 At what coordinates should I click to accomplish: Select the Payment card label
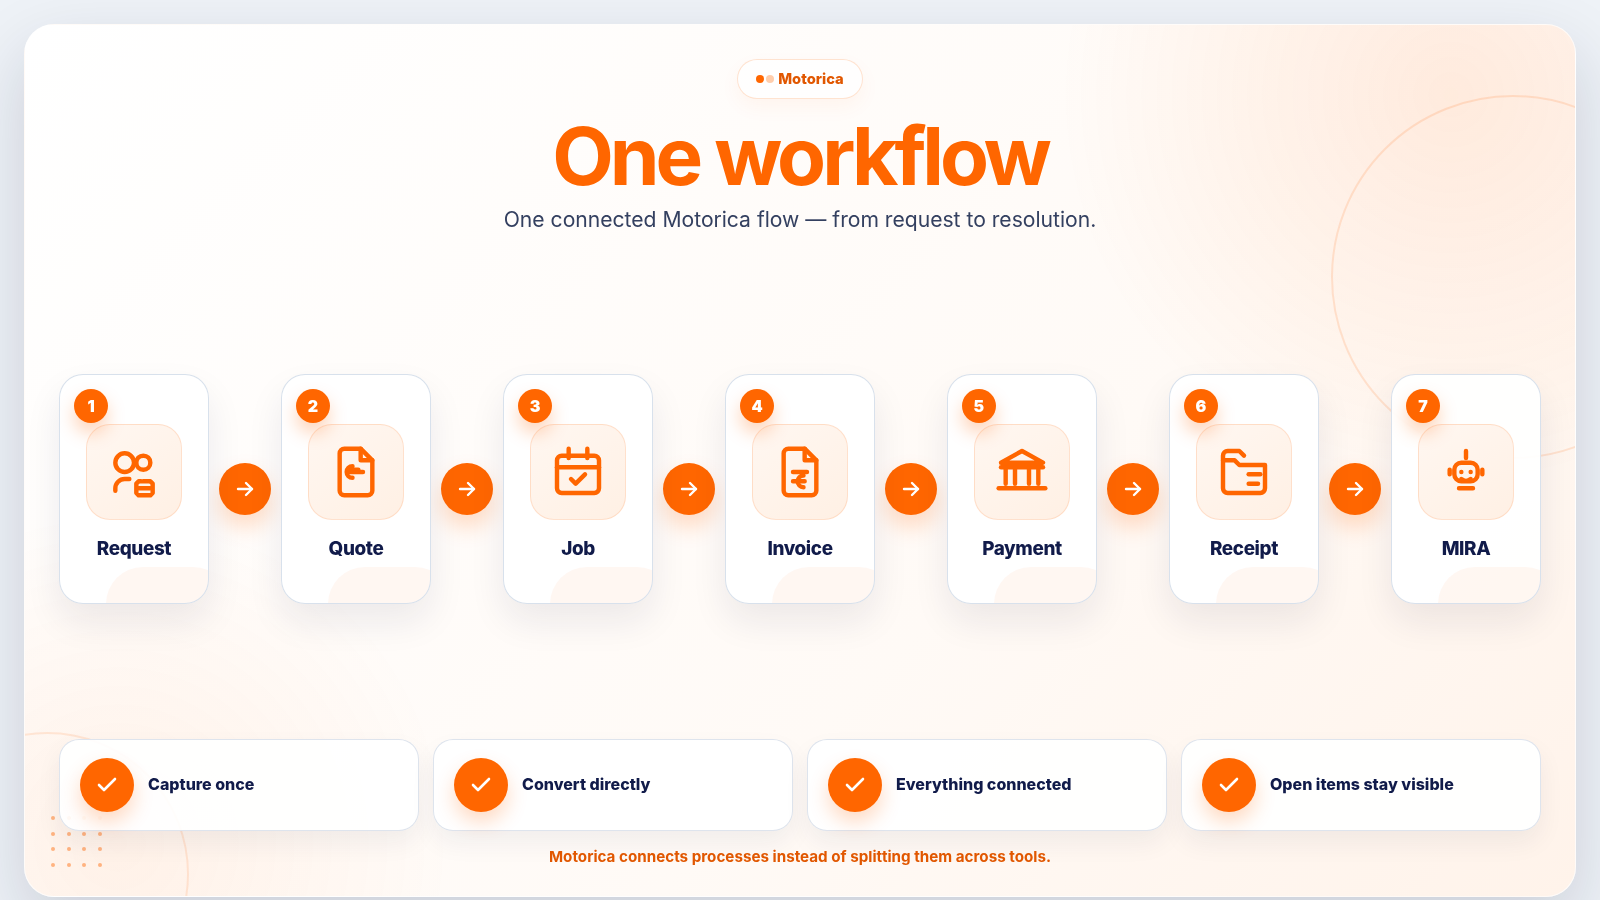click(x=1022, y=548)
